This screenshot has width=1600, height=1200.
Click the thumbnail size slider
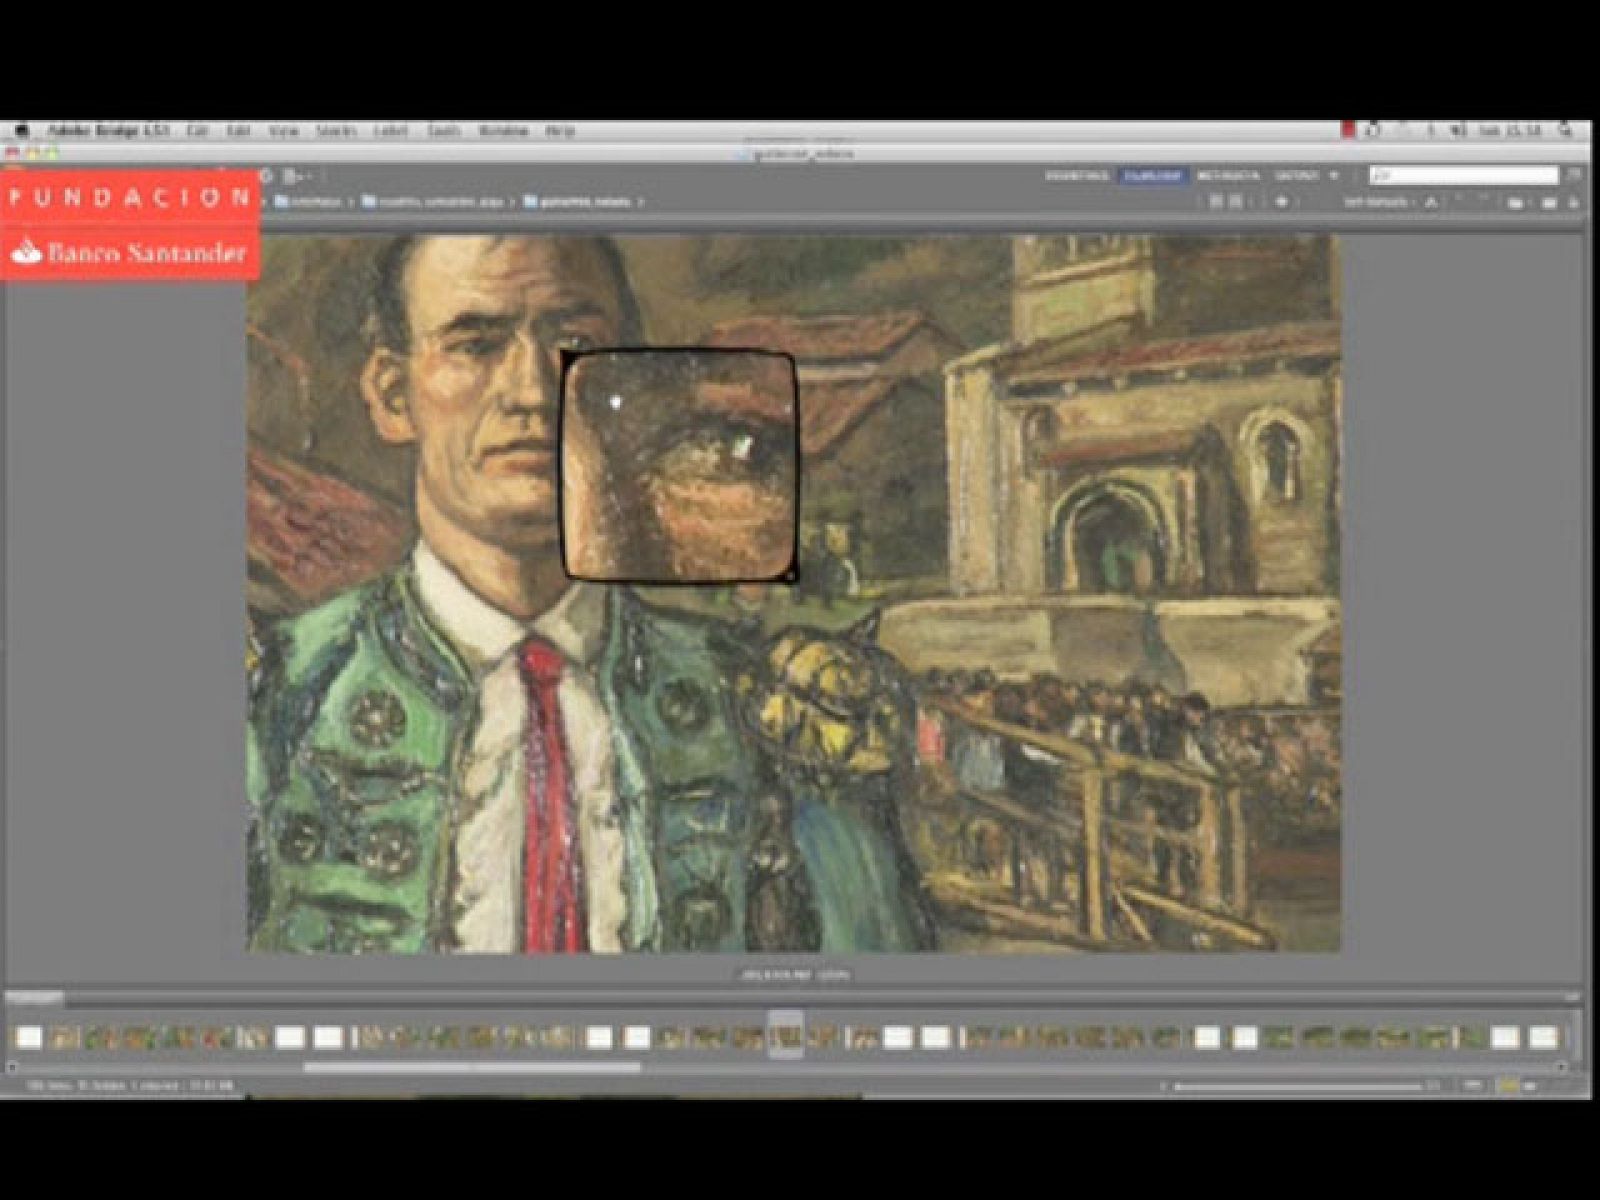click(x=1298, y=1085)
